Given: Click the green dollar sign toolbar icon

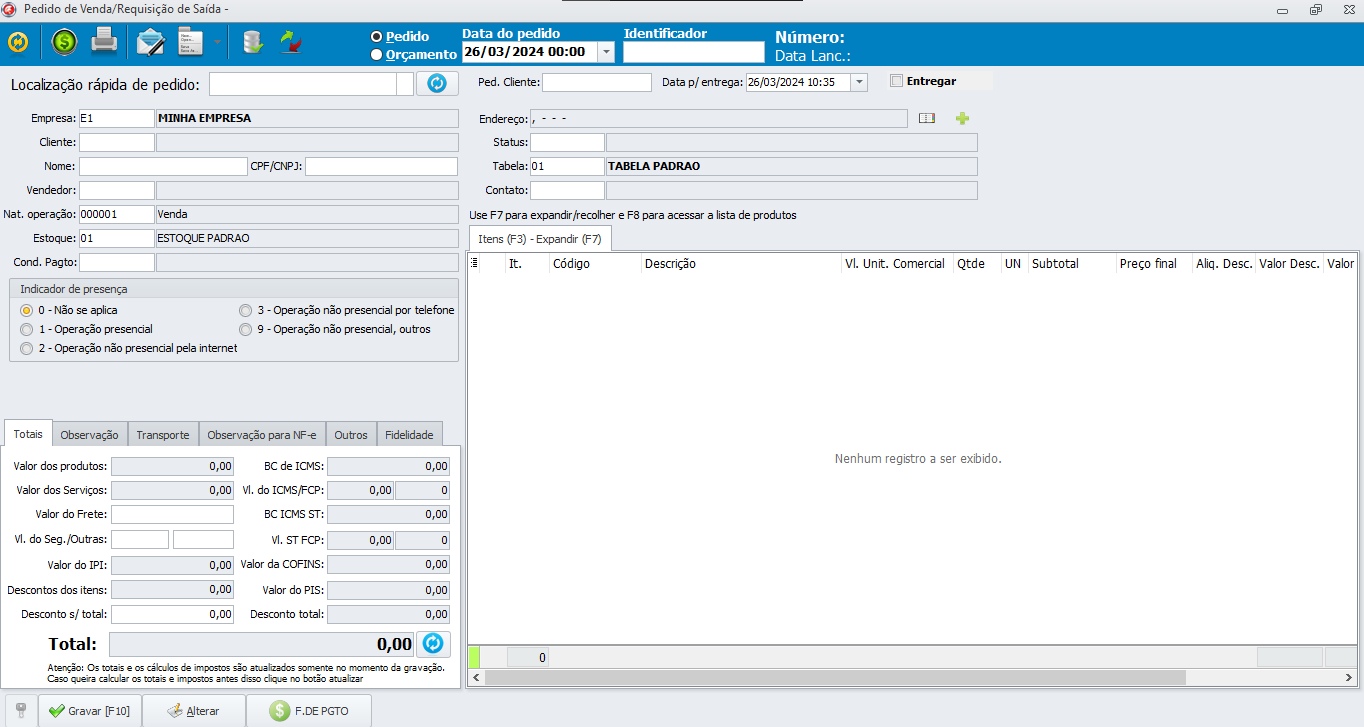Looking at the screenshot, I should pyautogui.click(x=64, y=42).
